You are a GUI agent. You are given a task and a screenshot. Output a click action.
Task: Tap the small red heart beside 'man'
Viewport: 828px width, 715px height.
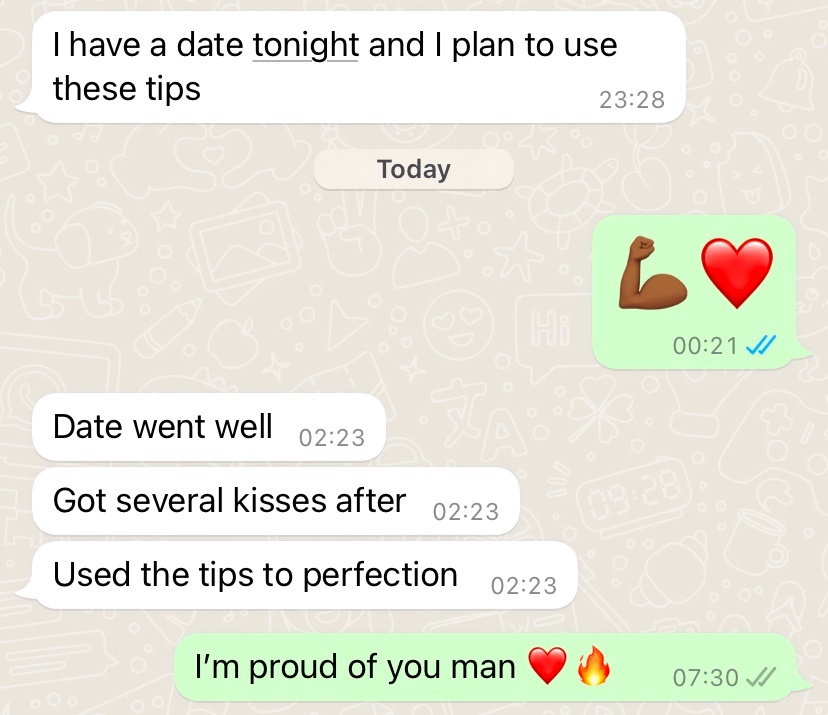pyautogui.click(x=547, y=666)
